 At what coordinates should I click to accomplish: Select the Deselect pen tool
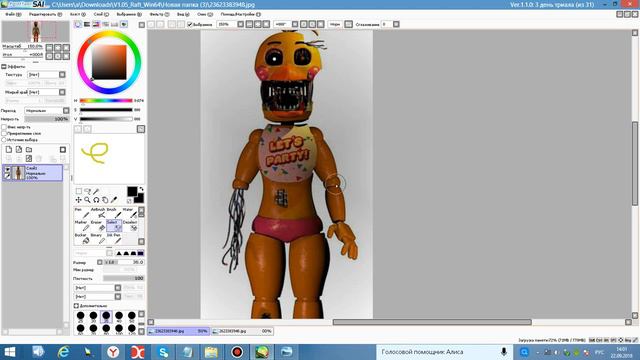pyautogui.click(x=130, y=226)
